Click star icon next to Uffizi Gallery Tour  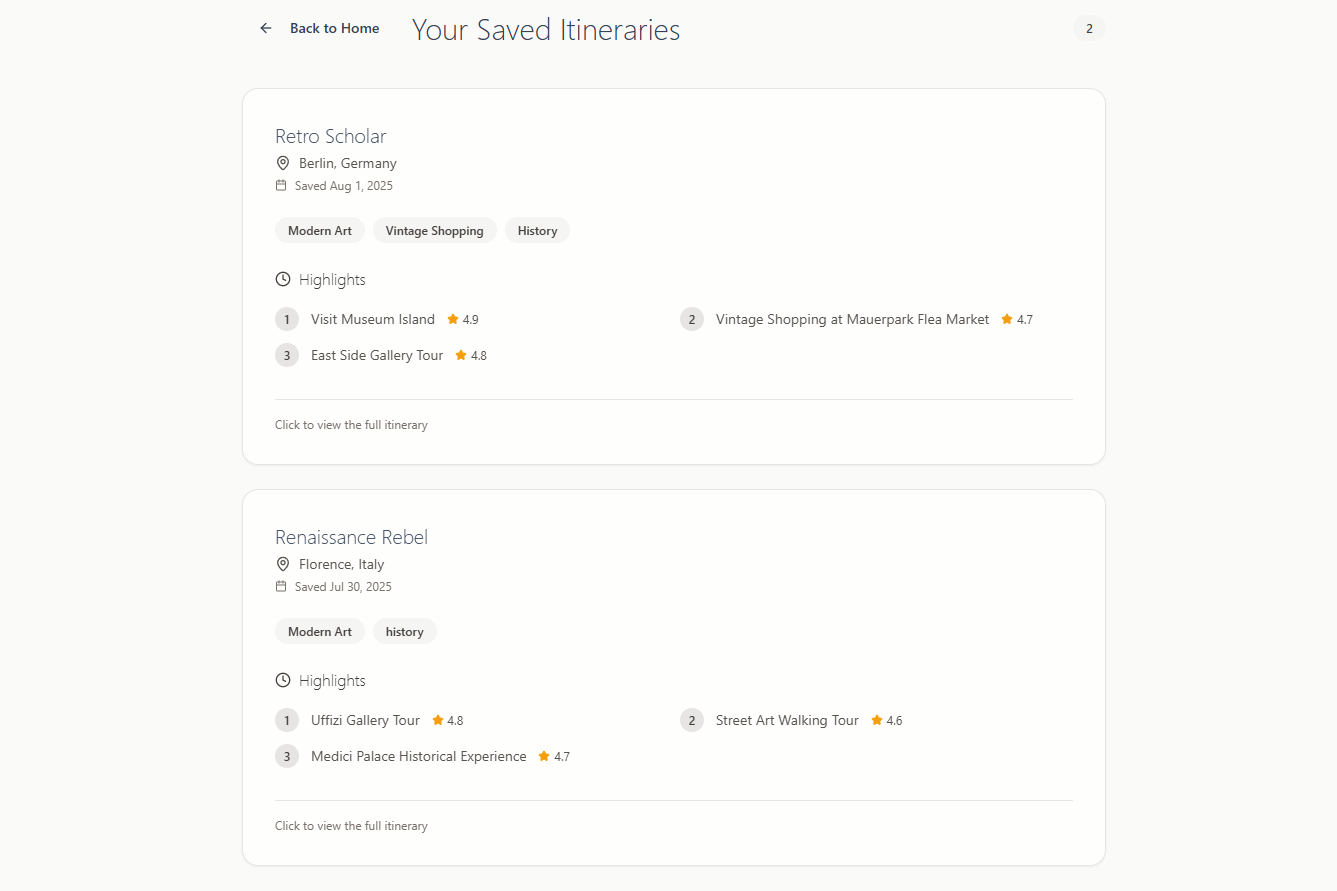(x=438, y=721)
